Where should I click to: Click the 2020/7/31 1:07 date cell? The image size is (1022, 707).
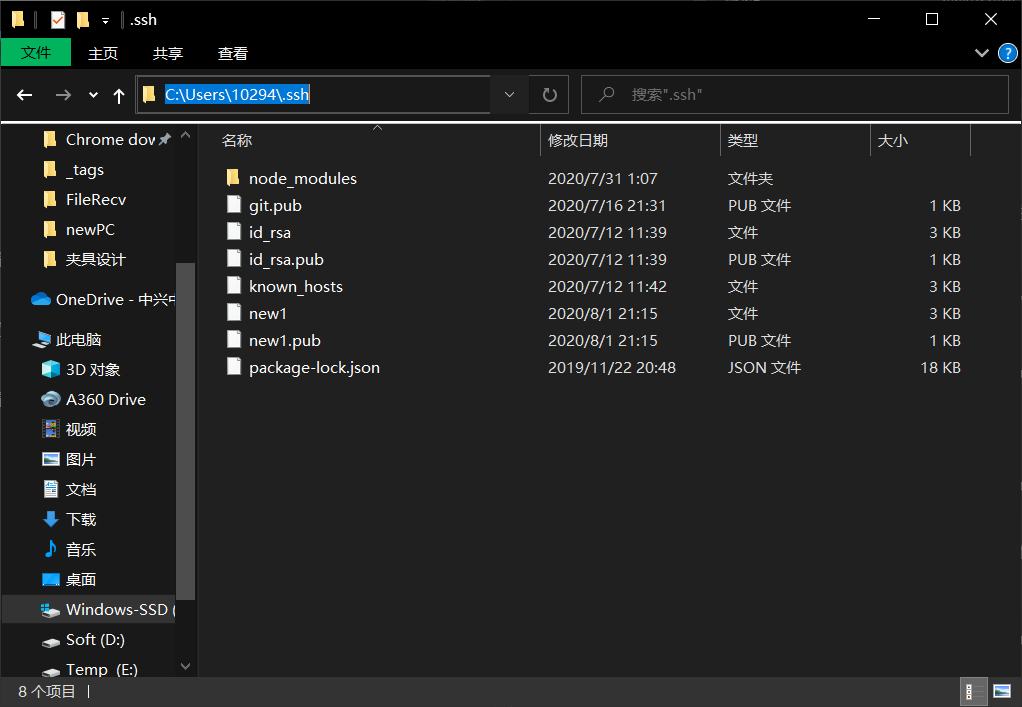[603, 179]
